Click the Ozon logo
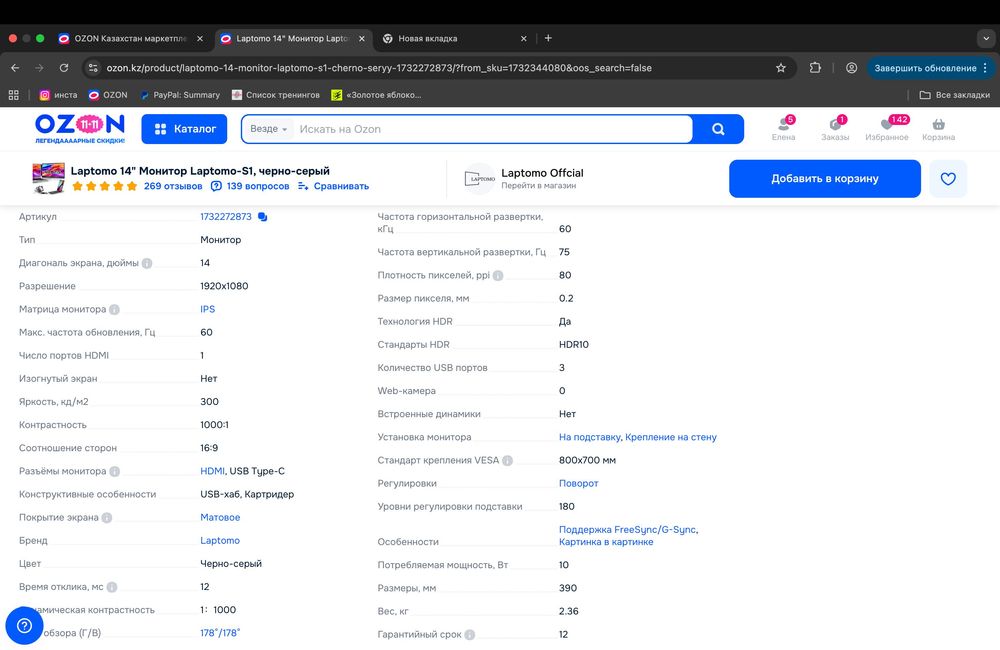This screenshot has height=650, width=1000. point(80,128)
